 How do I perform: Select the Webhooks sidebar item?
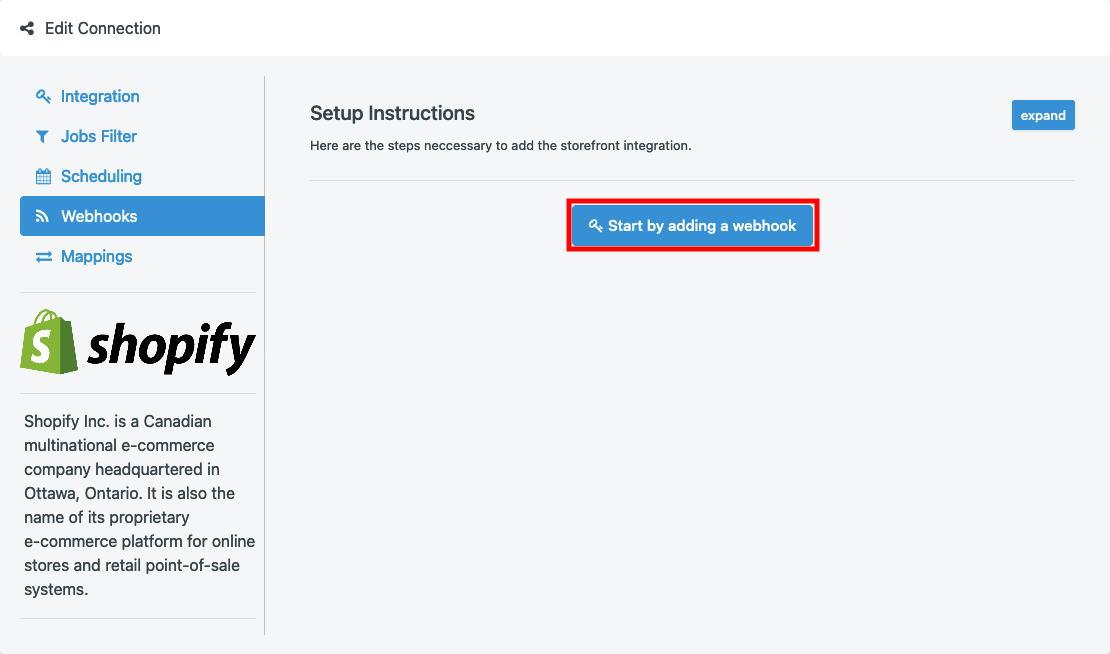[x=142, y=216]
